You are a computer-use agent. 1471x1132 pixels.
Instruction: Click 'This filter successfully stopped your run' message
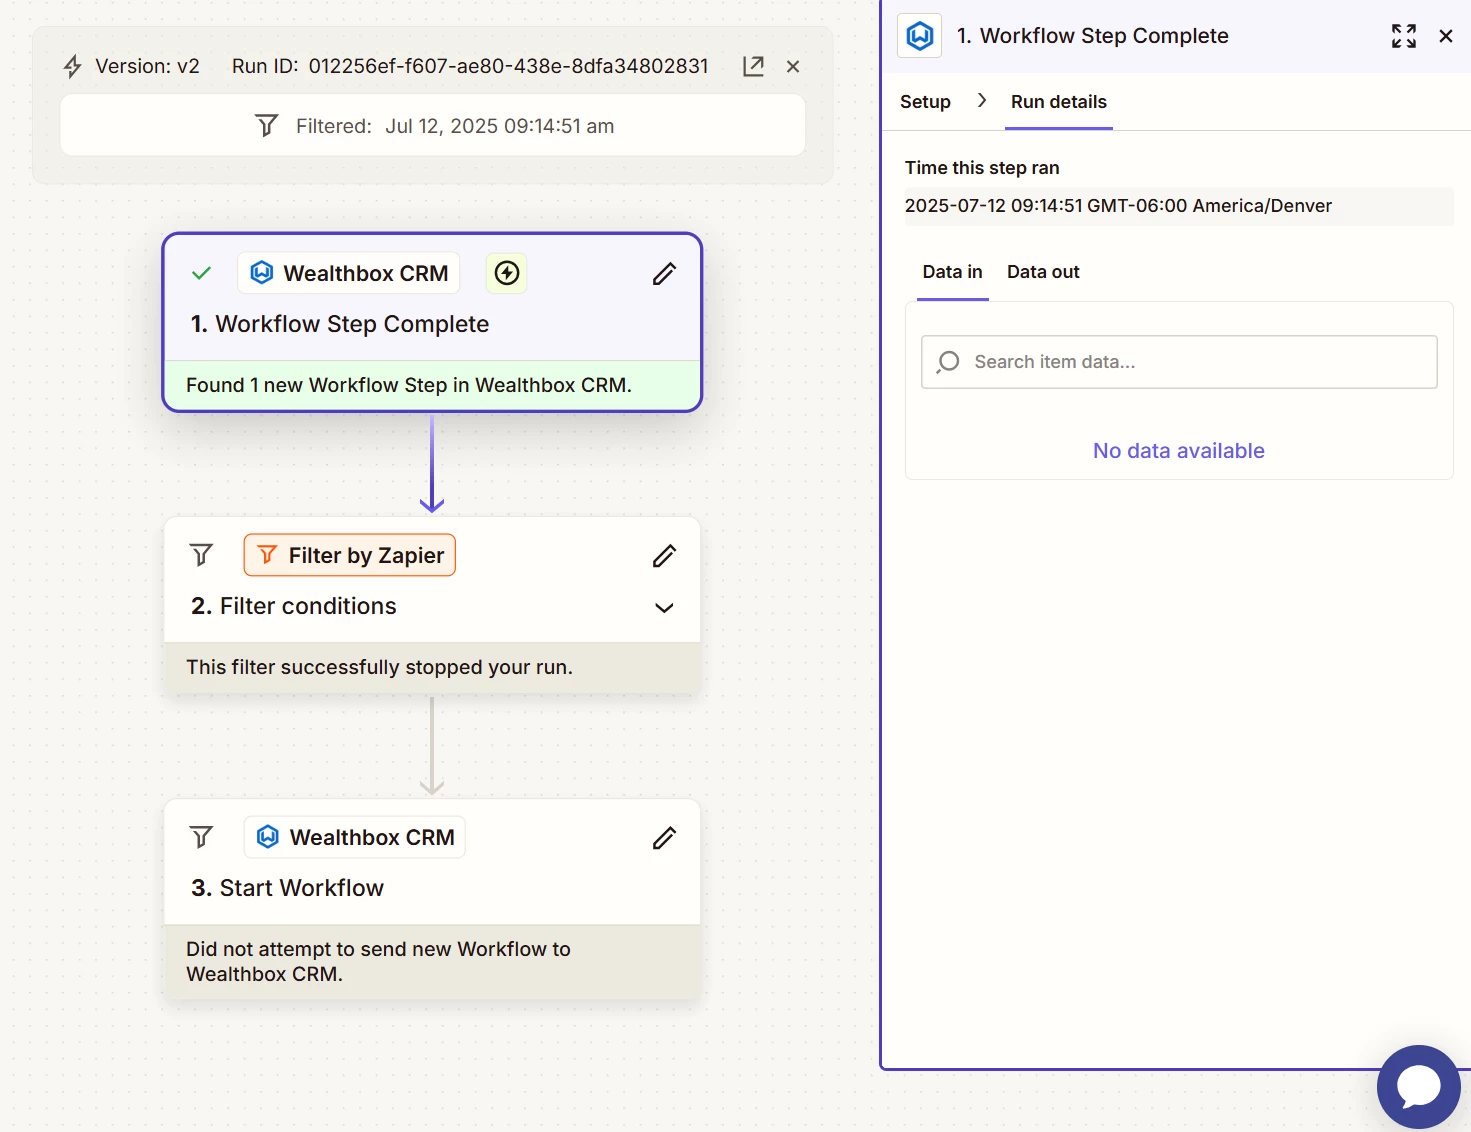pos(379,667)
